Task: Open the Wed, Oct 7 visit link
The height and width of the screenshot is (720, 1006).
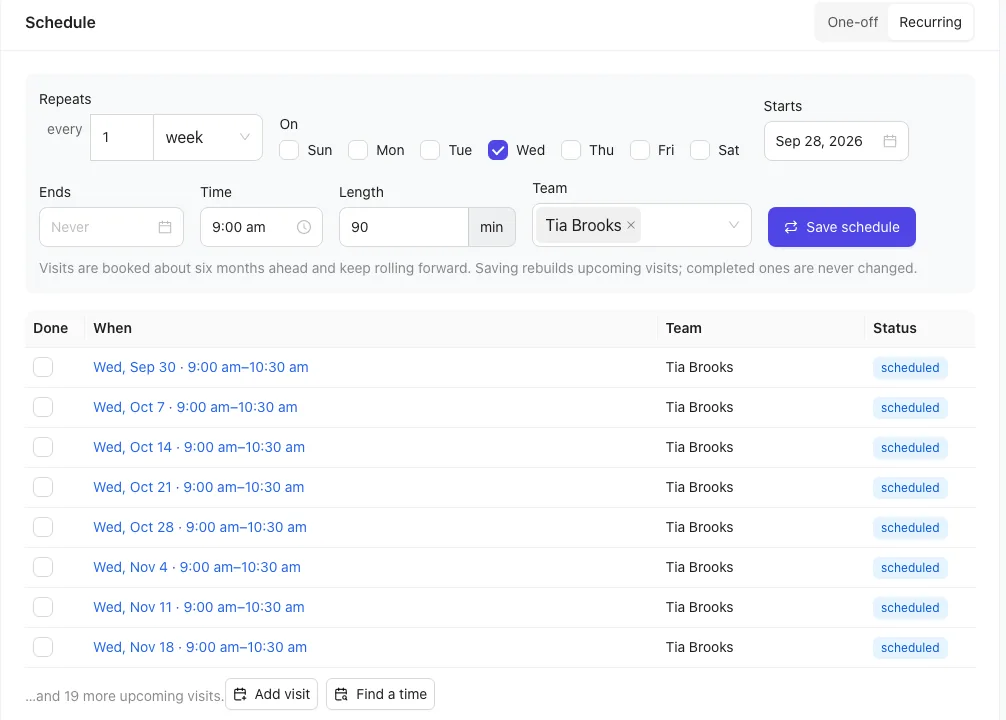Action: click(x=195, y=407)
